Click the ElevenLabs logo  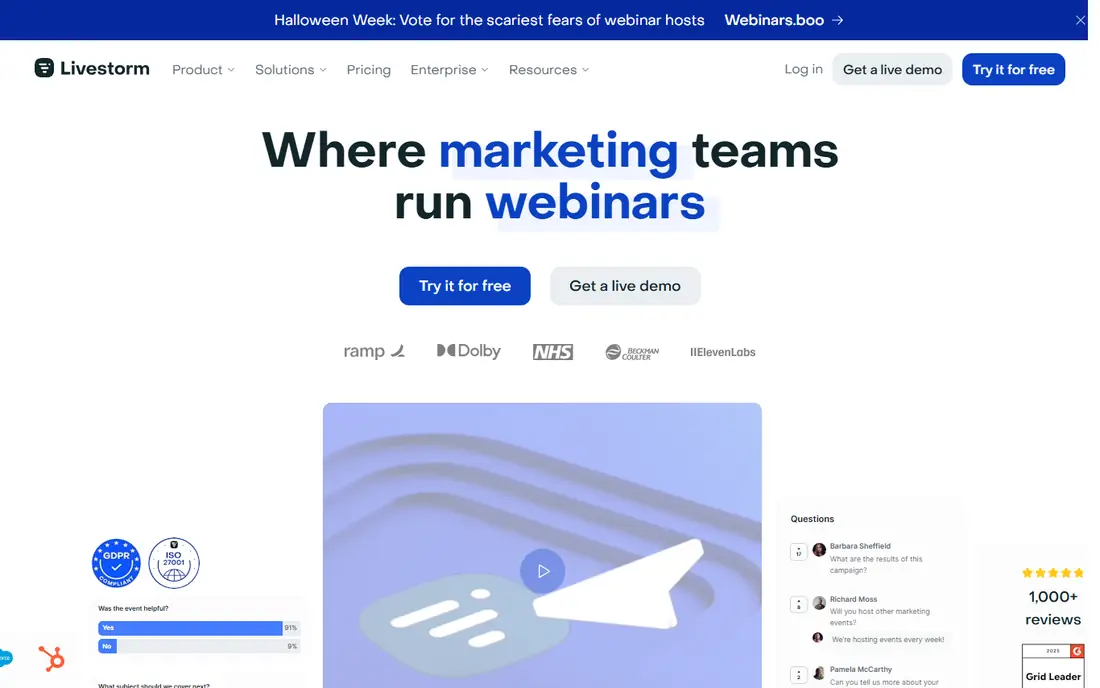pyautogui.click(x=723, y=352)
